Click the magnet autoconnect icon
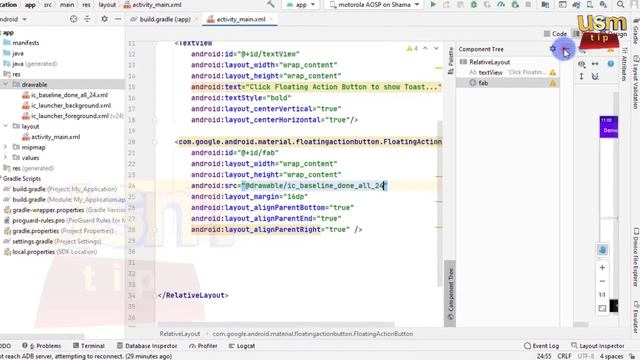This screenshot has height=360, width=640. click(595, 76)
